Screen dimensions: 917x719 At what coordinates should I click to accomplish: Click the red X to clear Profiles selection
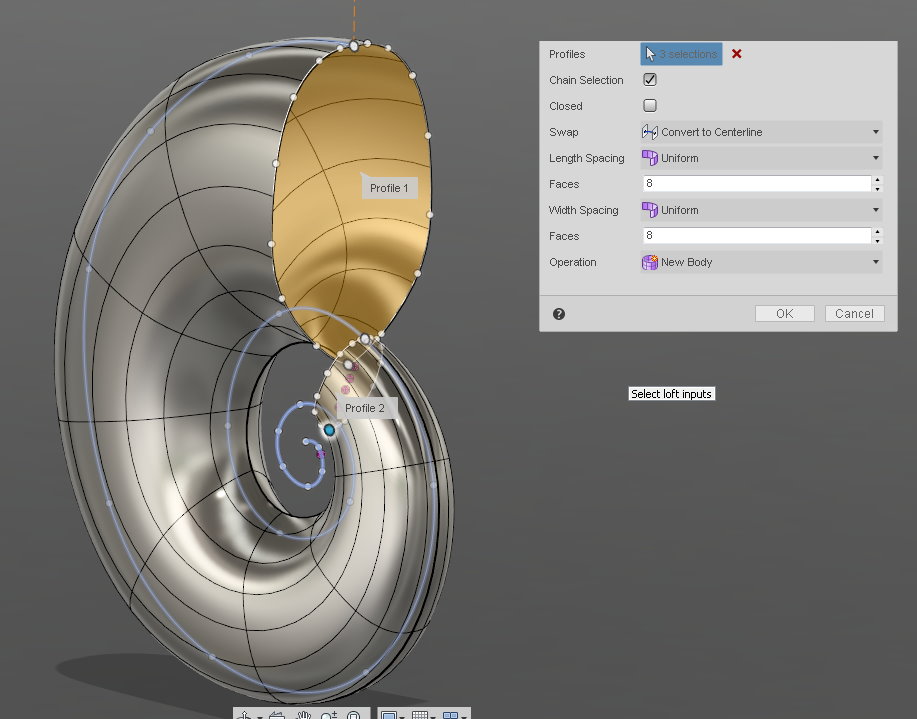click(x=737, y=54)
